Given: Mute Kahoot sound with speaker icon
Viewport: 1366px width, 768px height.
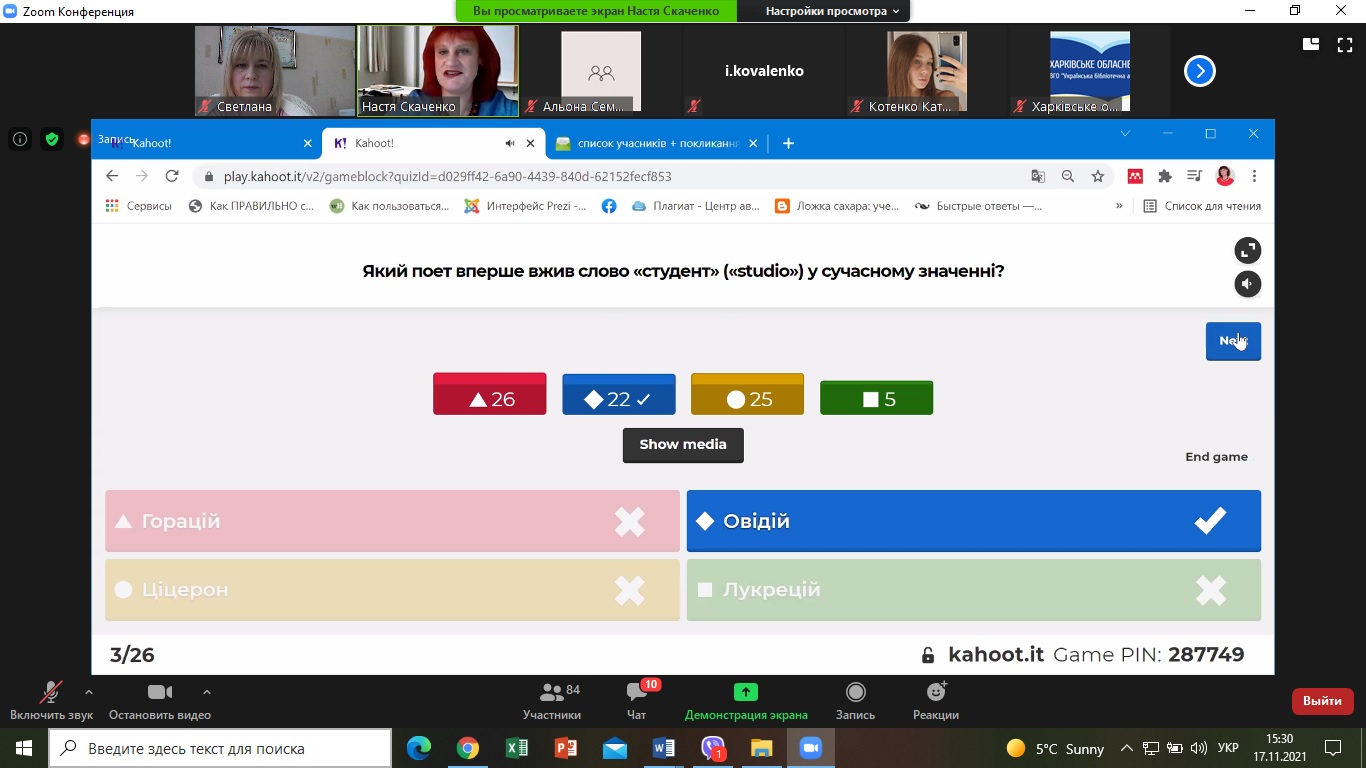Looking at the screenshot, I should click(1247, 284).
